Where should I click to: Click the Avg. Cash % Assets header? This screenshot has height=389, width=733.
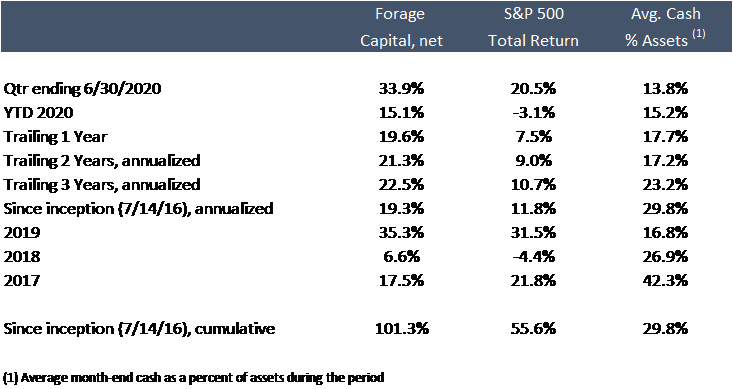click(665, 27)
